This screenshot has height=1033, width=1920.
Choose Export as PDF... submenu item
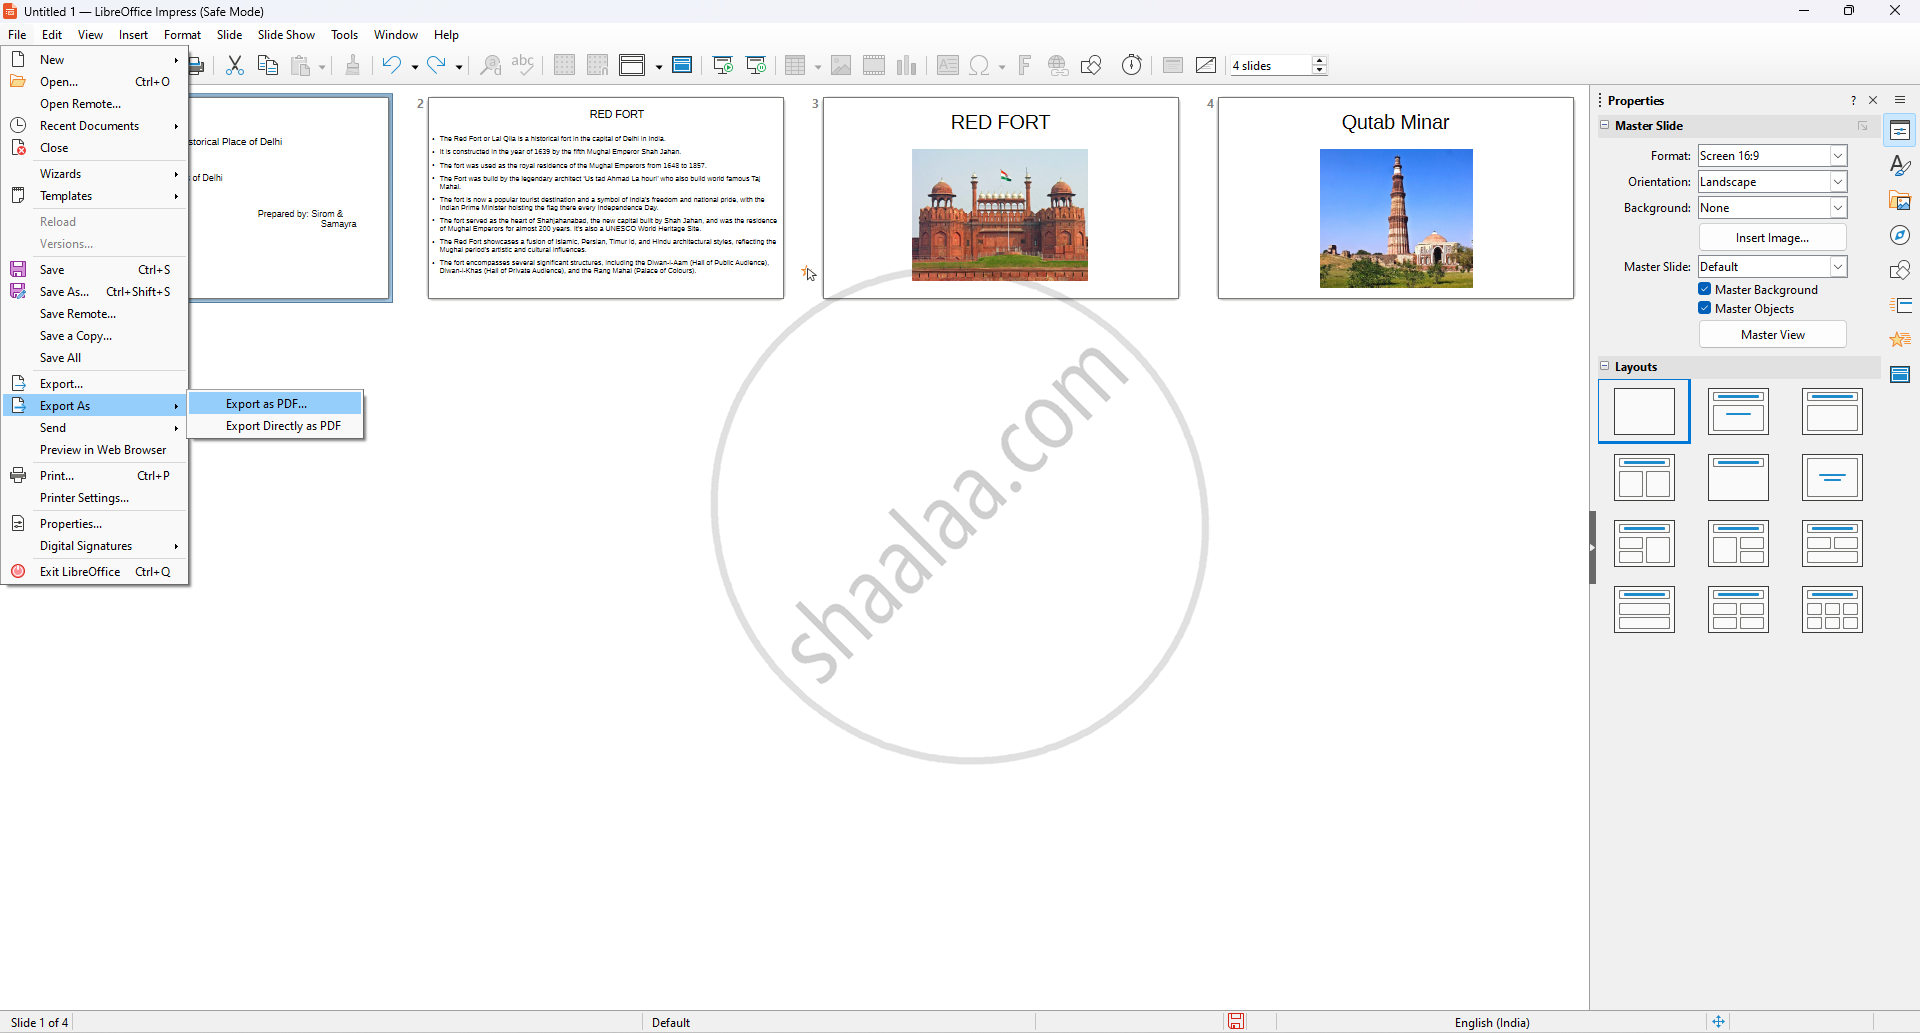point(266,404)
